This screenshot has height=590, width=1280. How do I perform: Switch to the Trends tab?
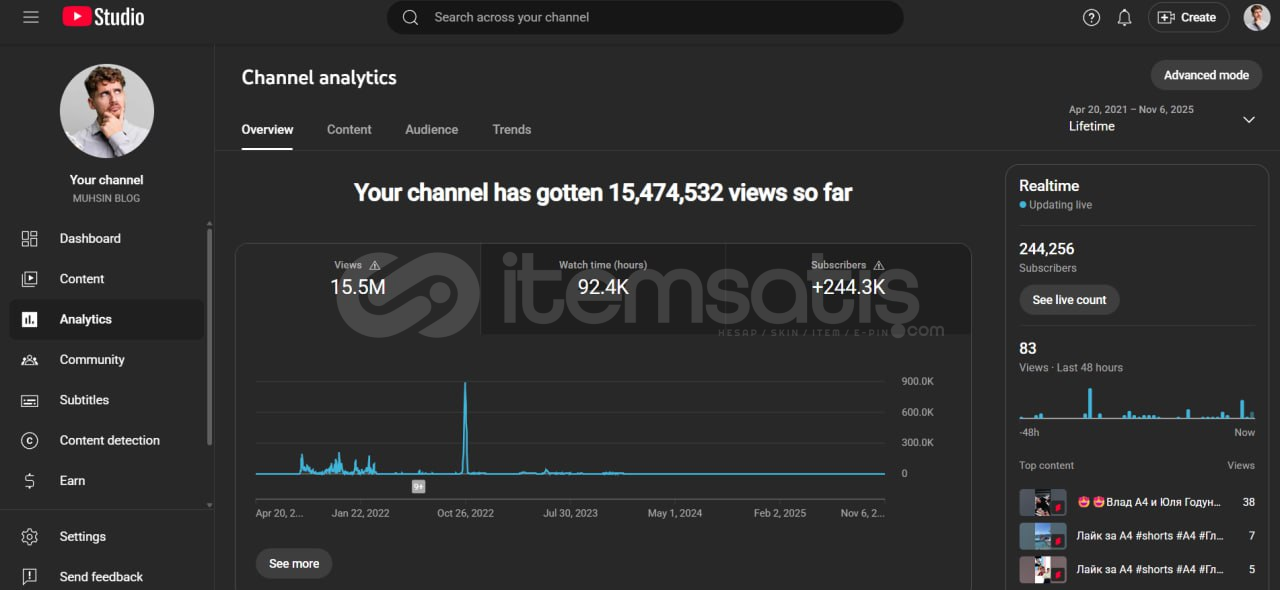click(x=511, y=130)
